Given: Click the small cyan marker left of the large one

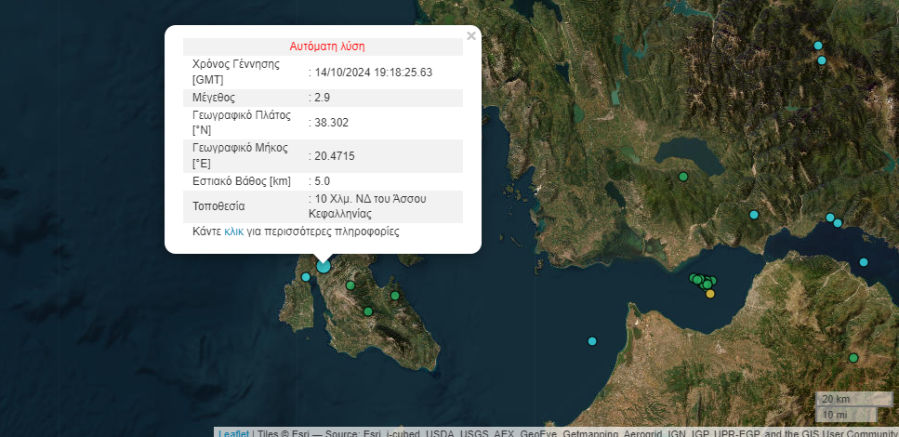Looking at the screenshot, I should tap(305, 277).
